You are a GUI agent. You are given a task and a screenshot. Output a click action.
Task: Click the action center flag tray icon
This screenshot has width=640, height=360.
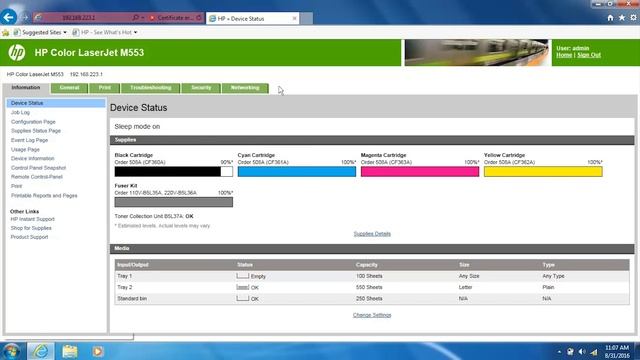click(x=570, y=352)
